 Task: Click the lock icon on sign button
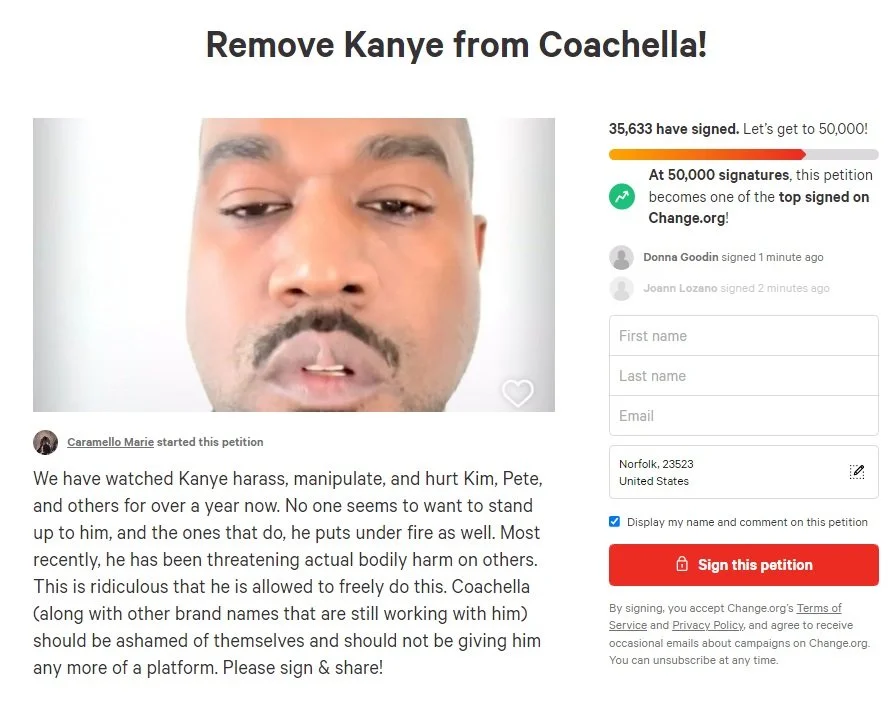(682, 564)
